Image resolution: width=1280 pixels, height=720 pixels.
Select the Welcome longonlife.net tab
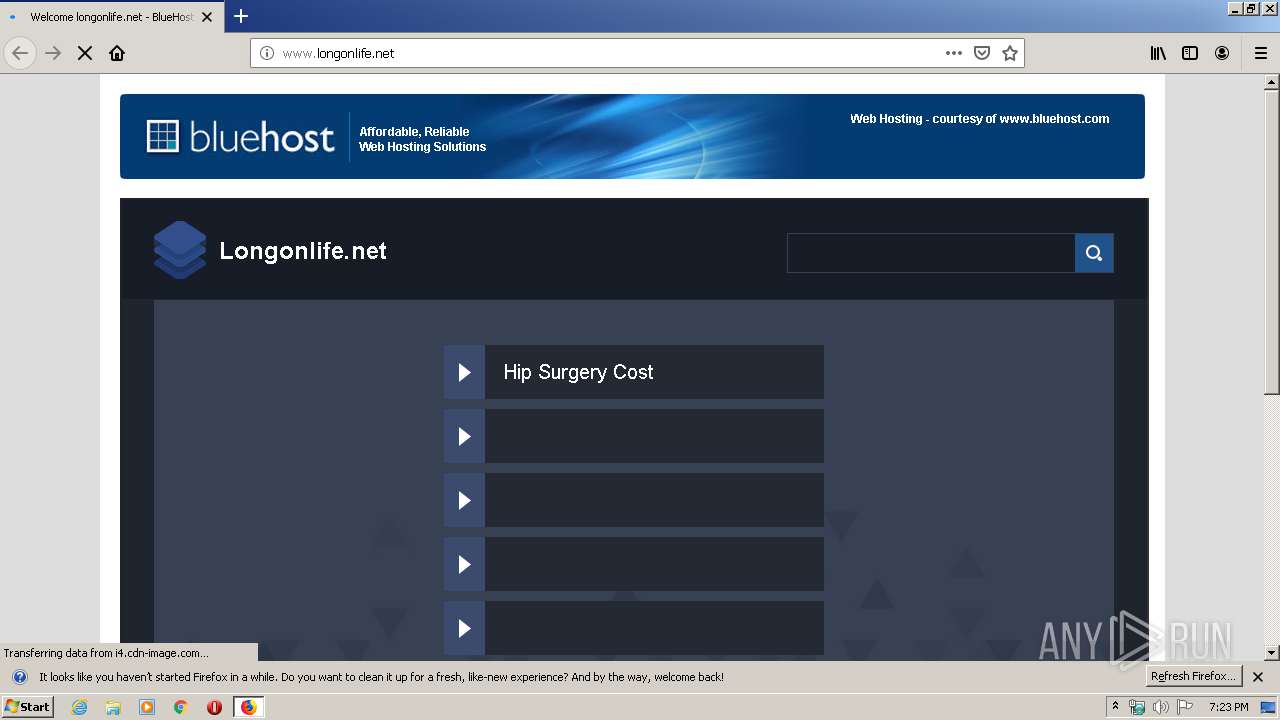click(110, 17)
